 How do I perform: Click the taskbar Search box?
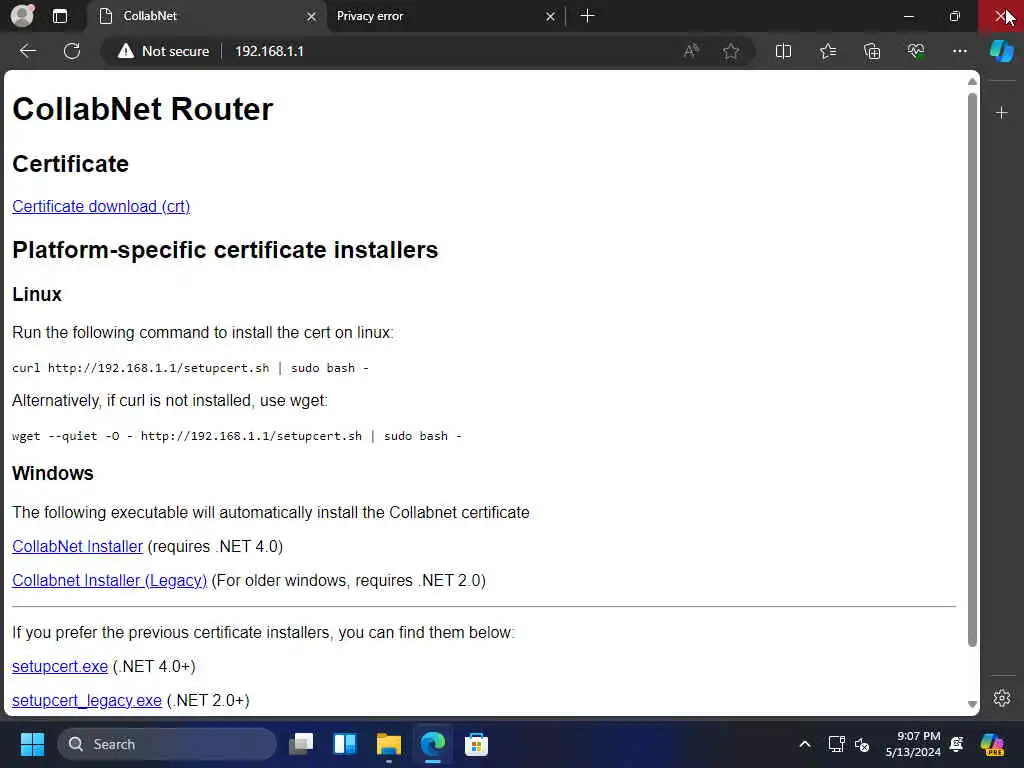[x=167, y=744]
